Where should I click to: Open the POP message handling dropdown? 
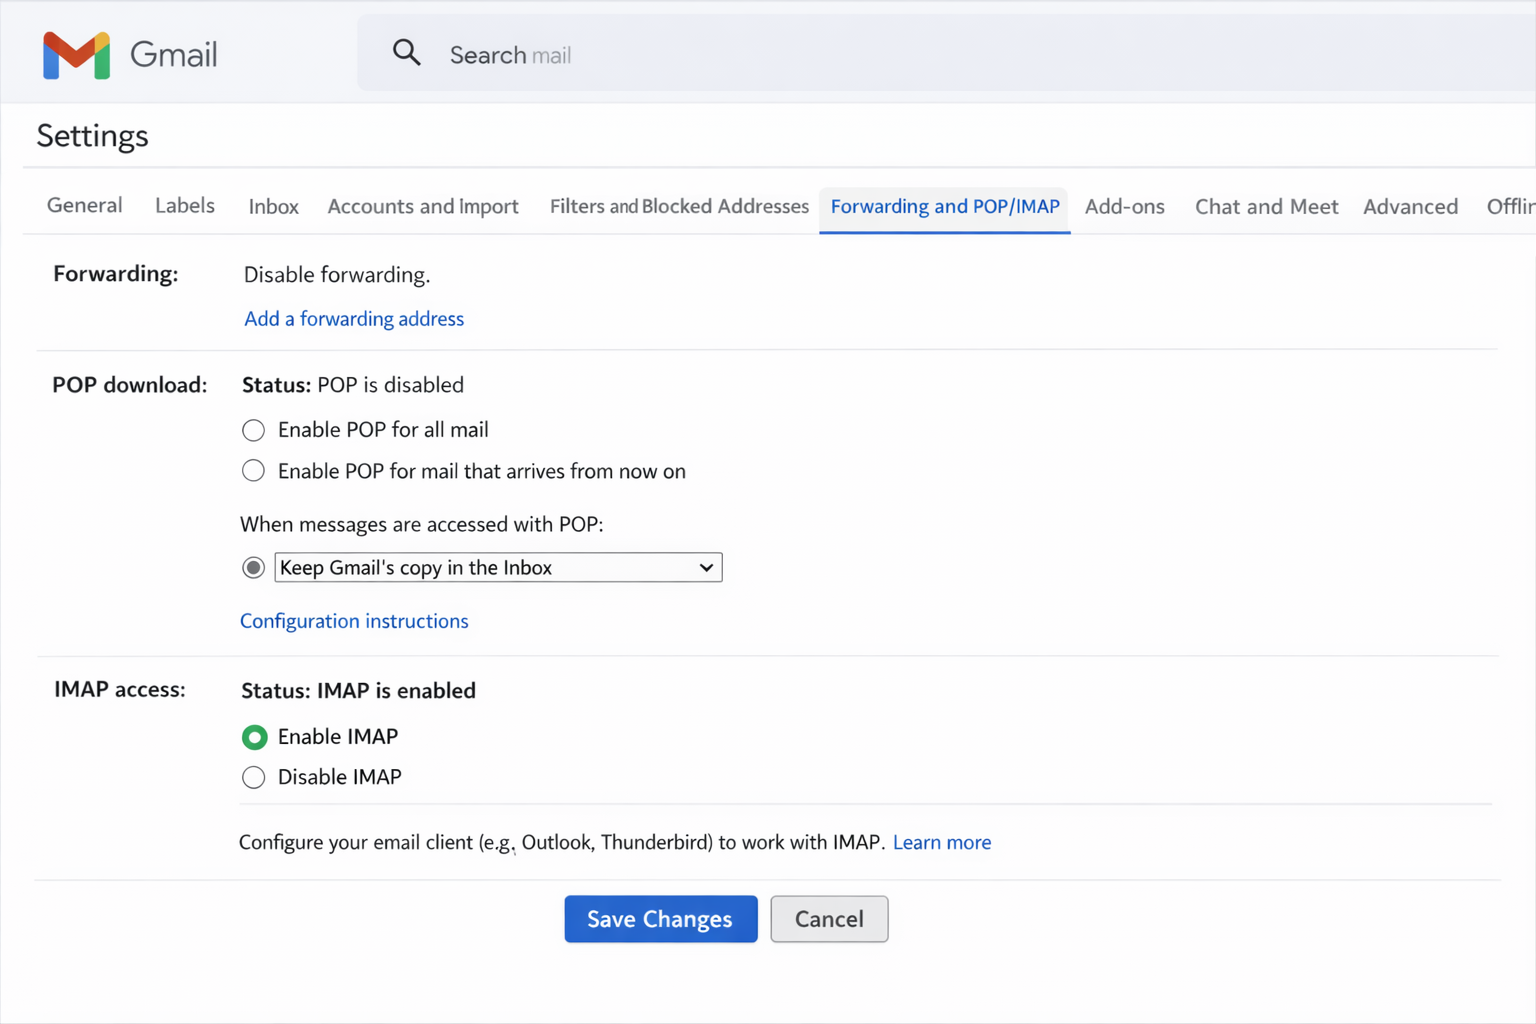(x=498, y=567)
